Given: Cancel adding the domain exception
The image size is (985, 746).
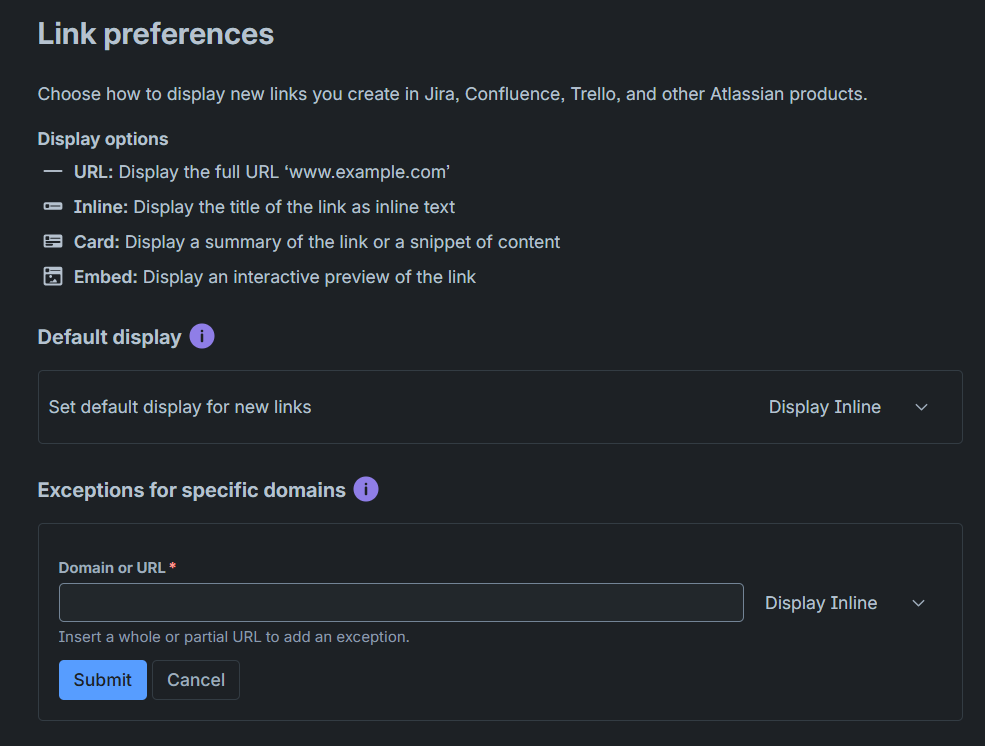Looking at the screenshot, I should coord(196,680).
